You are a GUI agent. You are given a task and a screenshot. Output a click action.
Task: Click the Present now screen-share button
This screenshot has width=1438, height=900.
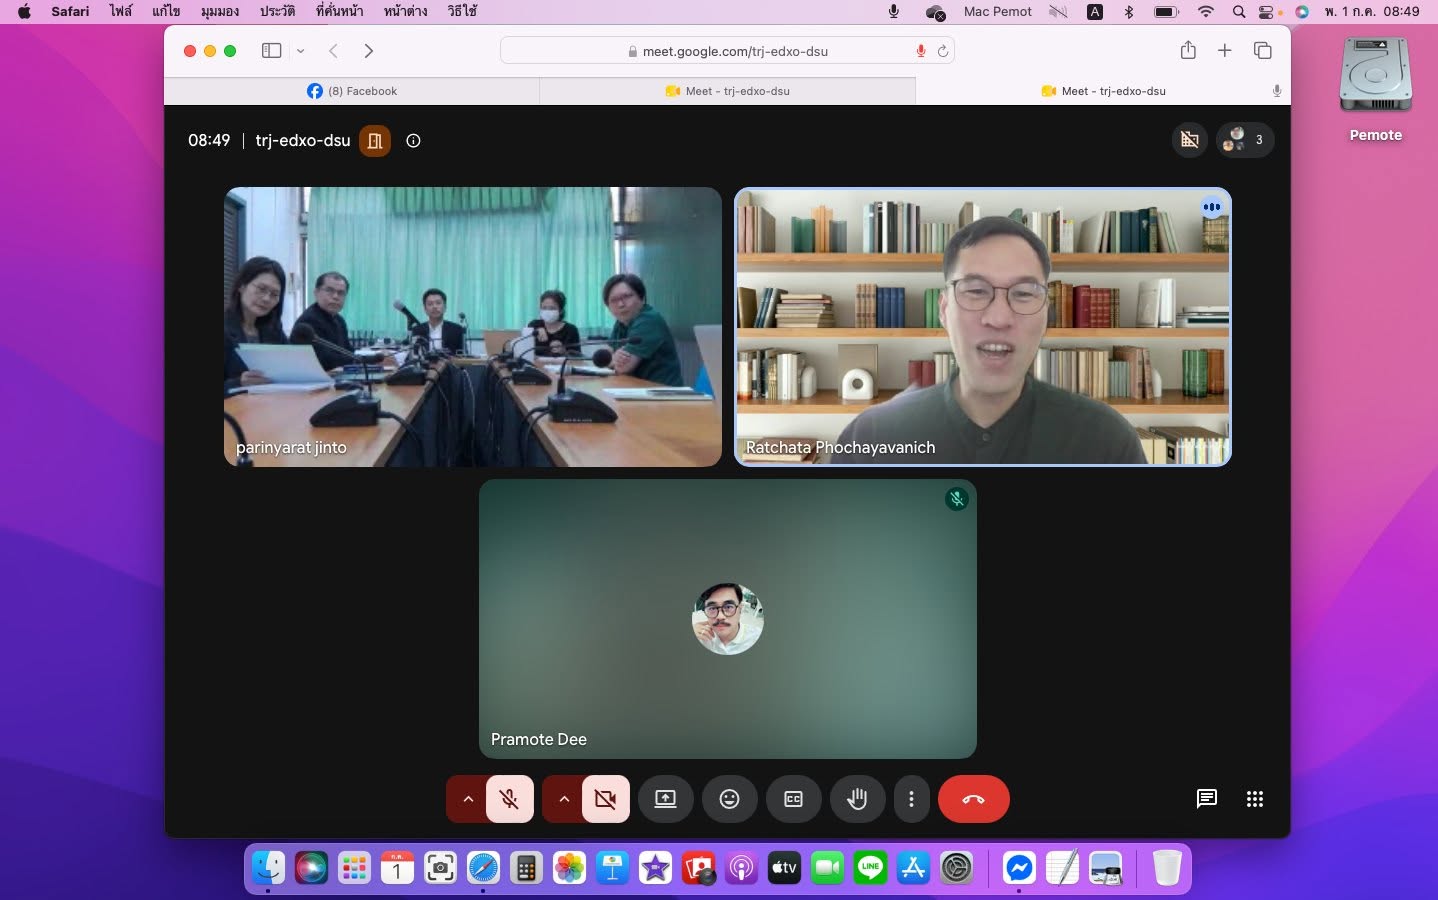[665, 799]
